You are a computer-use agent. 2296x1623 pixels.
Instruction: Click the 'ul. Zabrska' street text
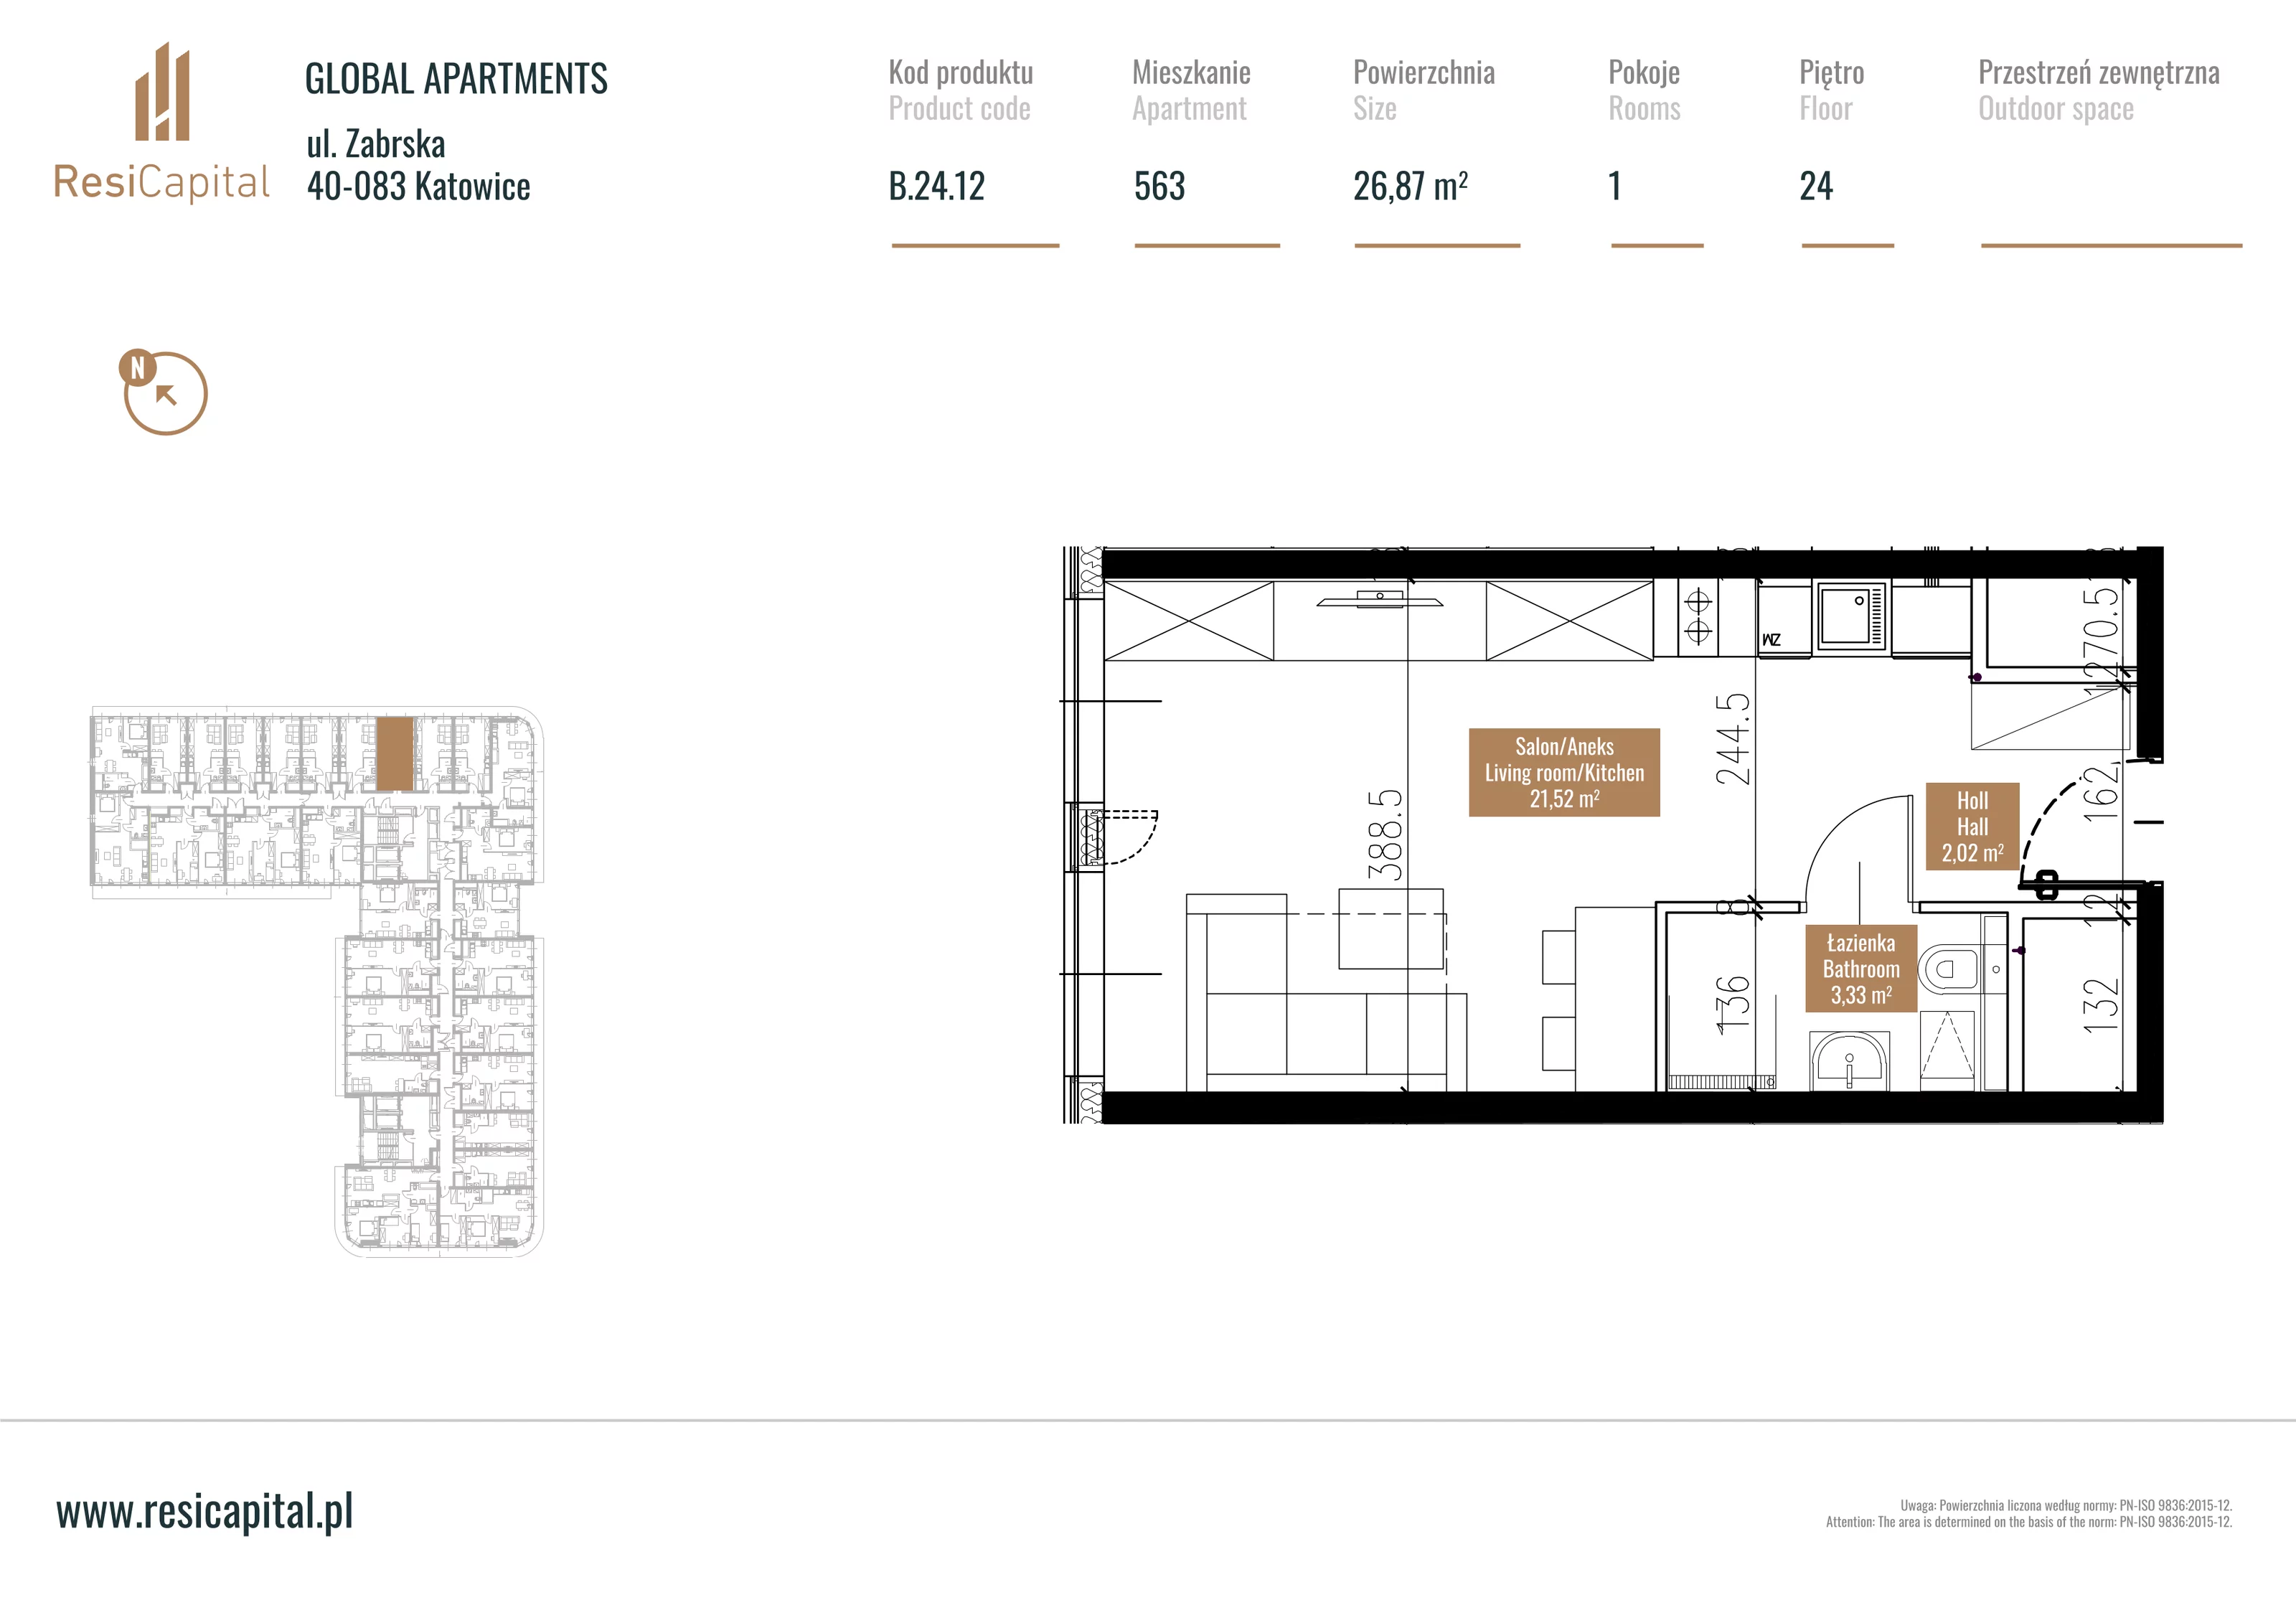[x=376, y=144]
